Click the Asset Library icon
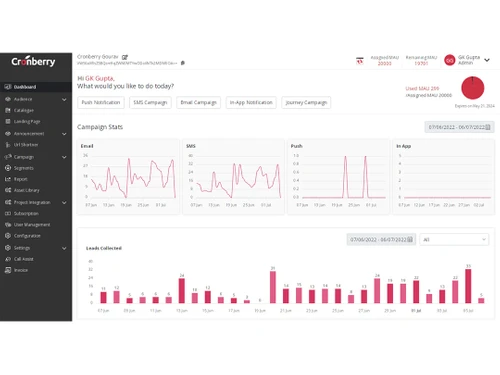Viewport: 500px width, 375px height. [8, 190]
